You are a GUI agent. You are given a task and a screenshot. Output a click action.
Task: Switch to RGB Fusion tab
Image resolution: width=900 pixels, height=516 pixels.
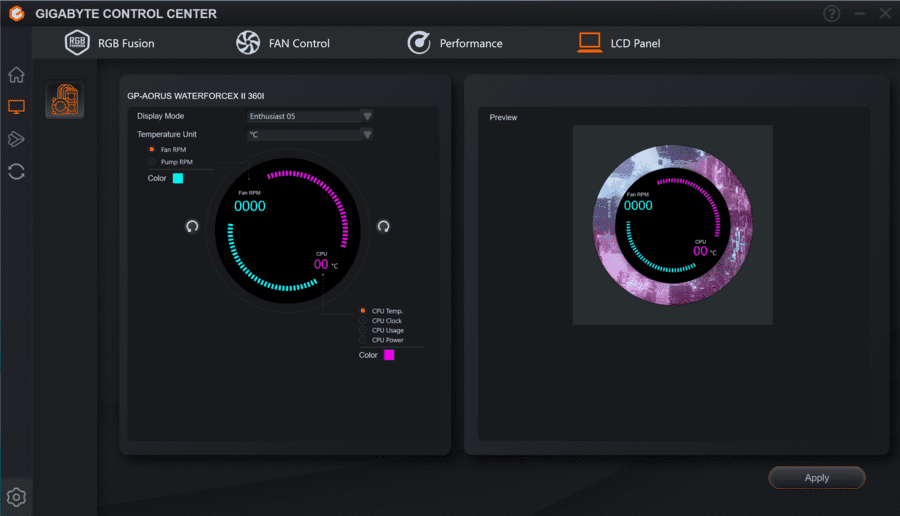(110, 43)
